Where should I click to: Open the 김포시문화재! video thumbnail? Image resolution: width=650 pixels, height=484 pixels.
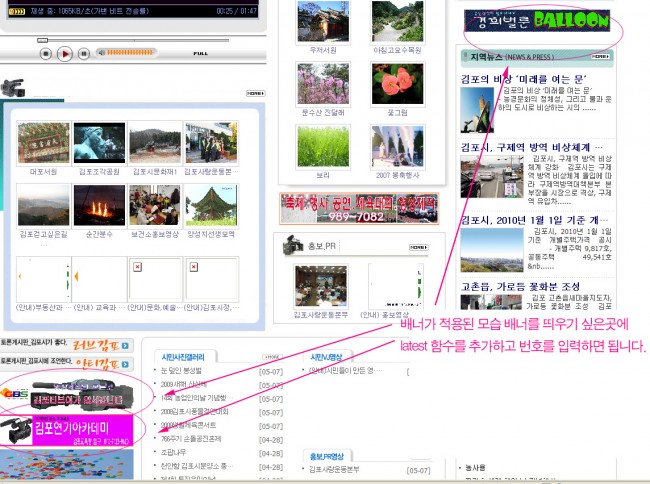(155, 143)
